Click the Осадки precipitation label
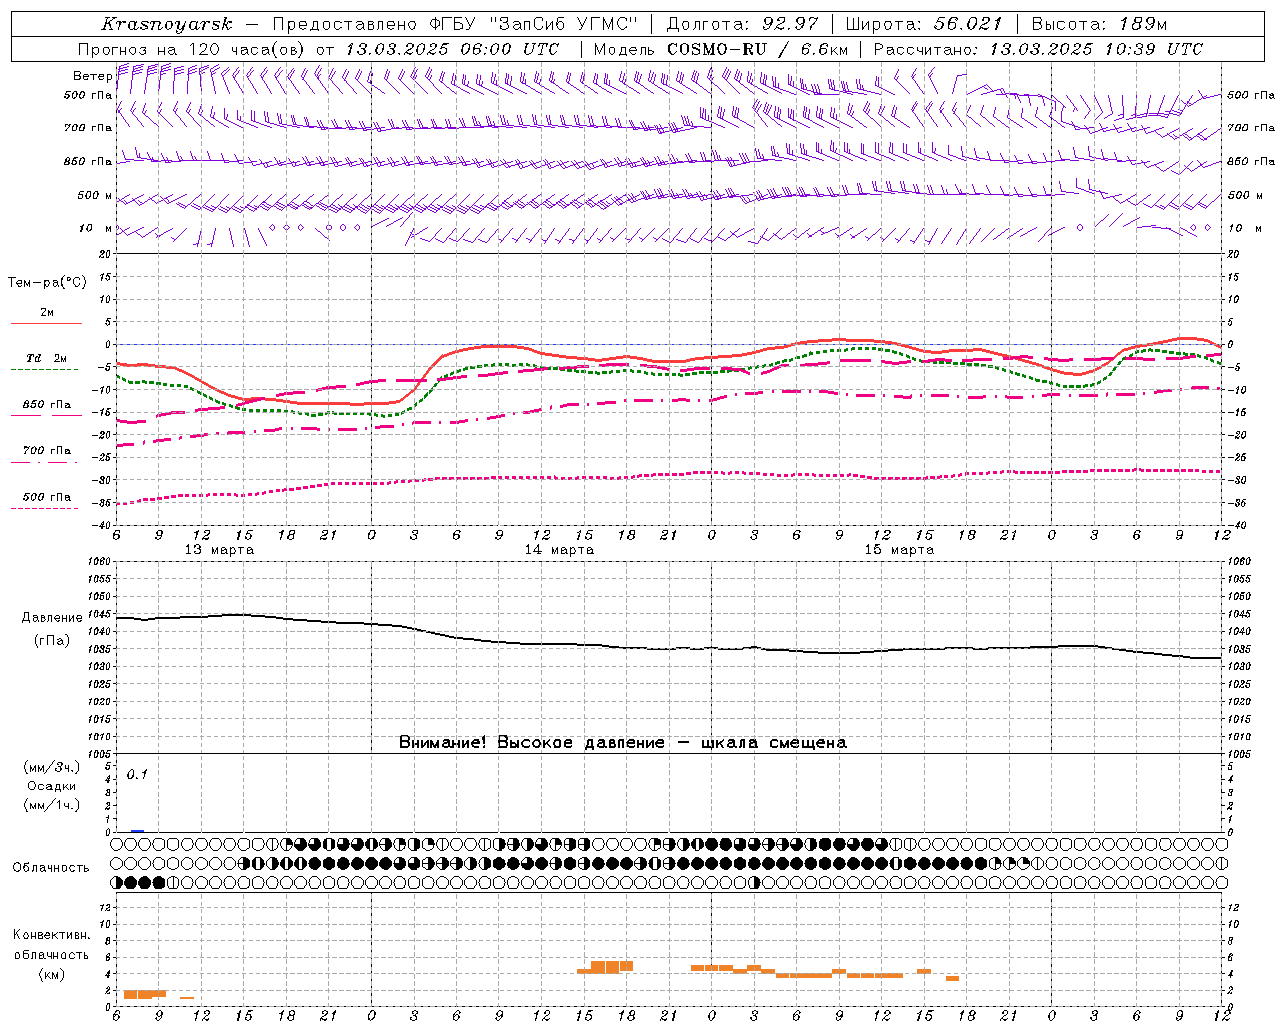Image resolution: width=1280 pixels, height=1024 pixels. [x=52, y=786]
